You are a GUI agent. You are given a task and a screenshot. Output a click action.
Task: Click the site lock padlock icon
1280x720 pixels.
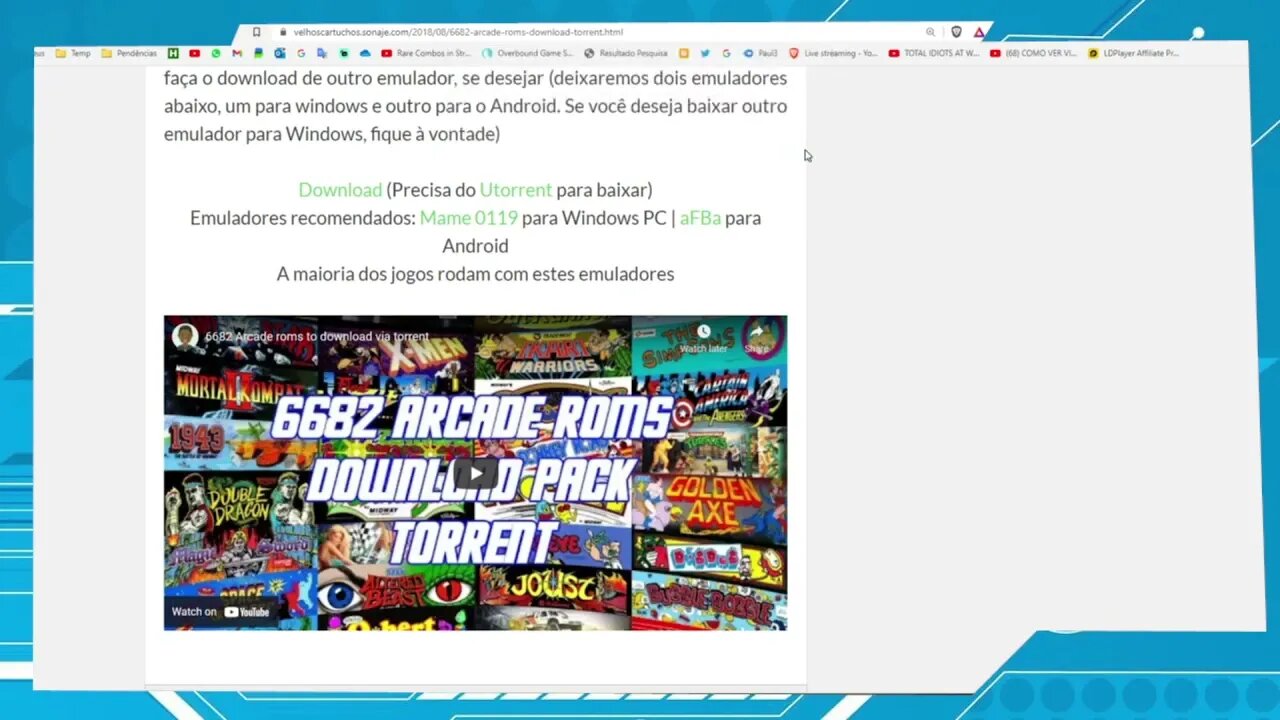click(282, 32)
